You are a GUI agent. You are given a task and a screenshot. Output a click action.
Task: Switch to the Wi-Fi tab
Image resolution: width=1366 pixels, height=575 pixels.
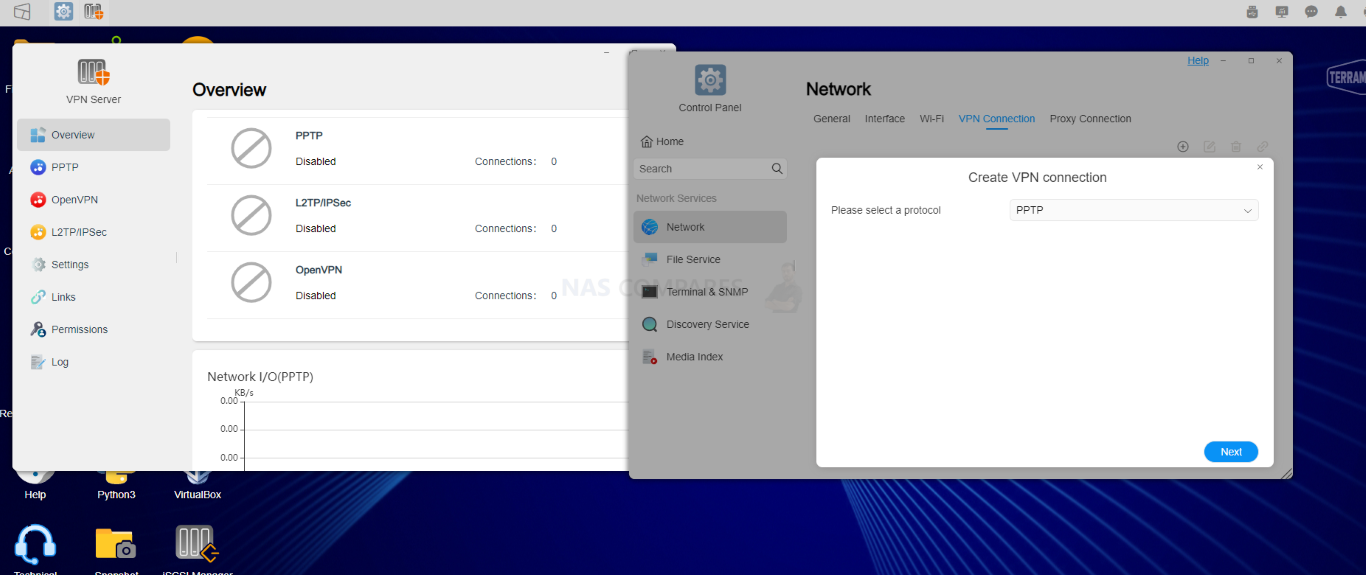tap(932, 119)
